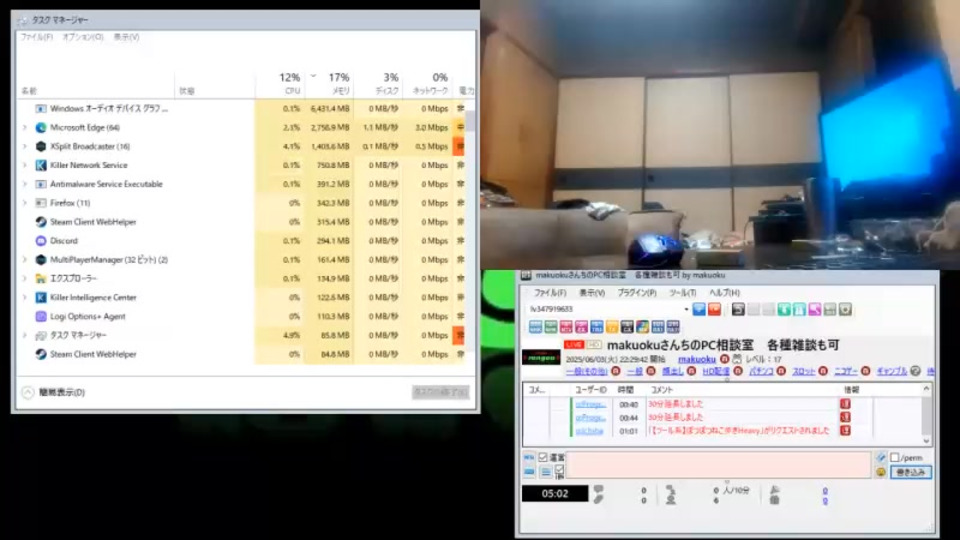This screenshot has height=540, width=960.
Task: Click the MultiPlayerManager process icon
Action: tap(40, 260)
